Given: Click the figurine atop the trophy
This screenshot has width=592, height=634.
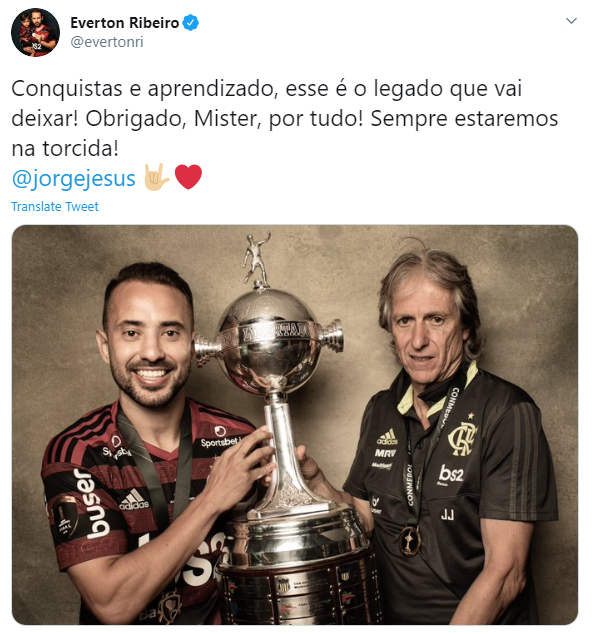Looking at the screenshot, I should (256, 259).
